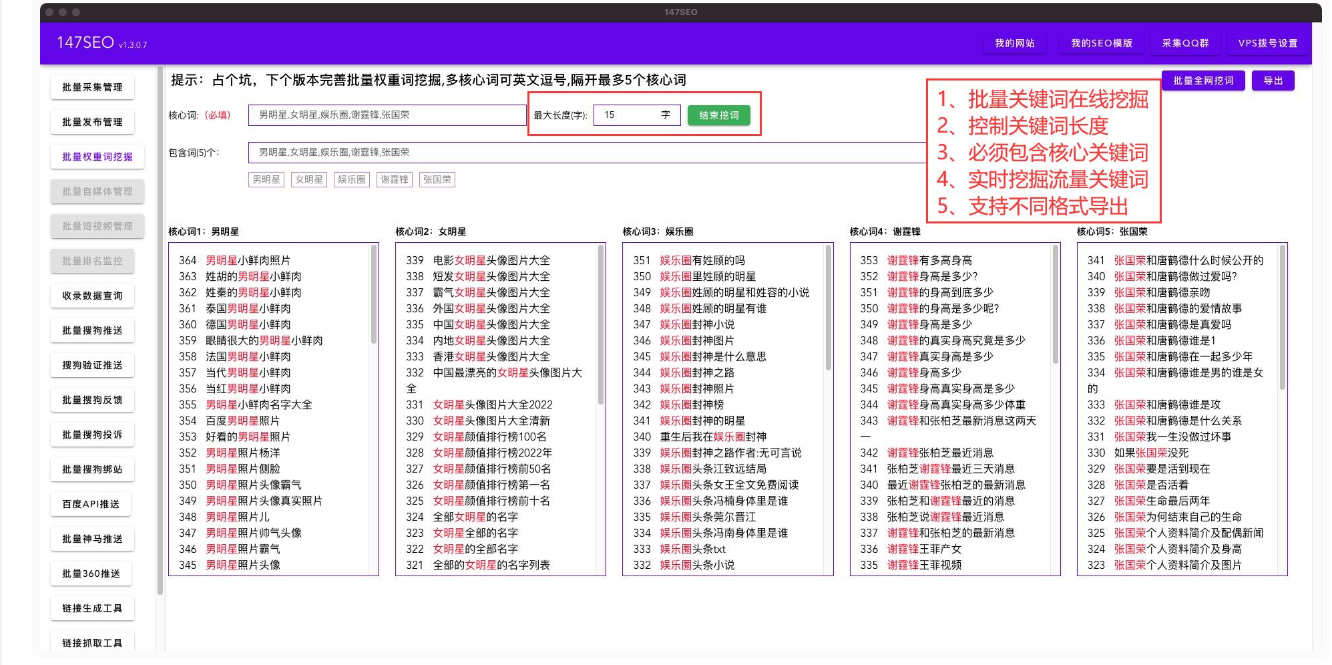Select the 娱乐圈 keyword tag
The width and height of the screenshot is (1332, 665).
[x=350, y=180]
